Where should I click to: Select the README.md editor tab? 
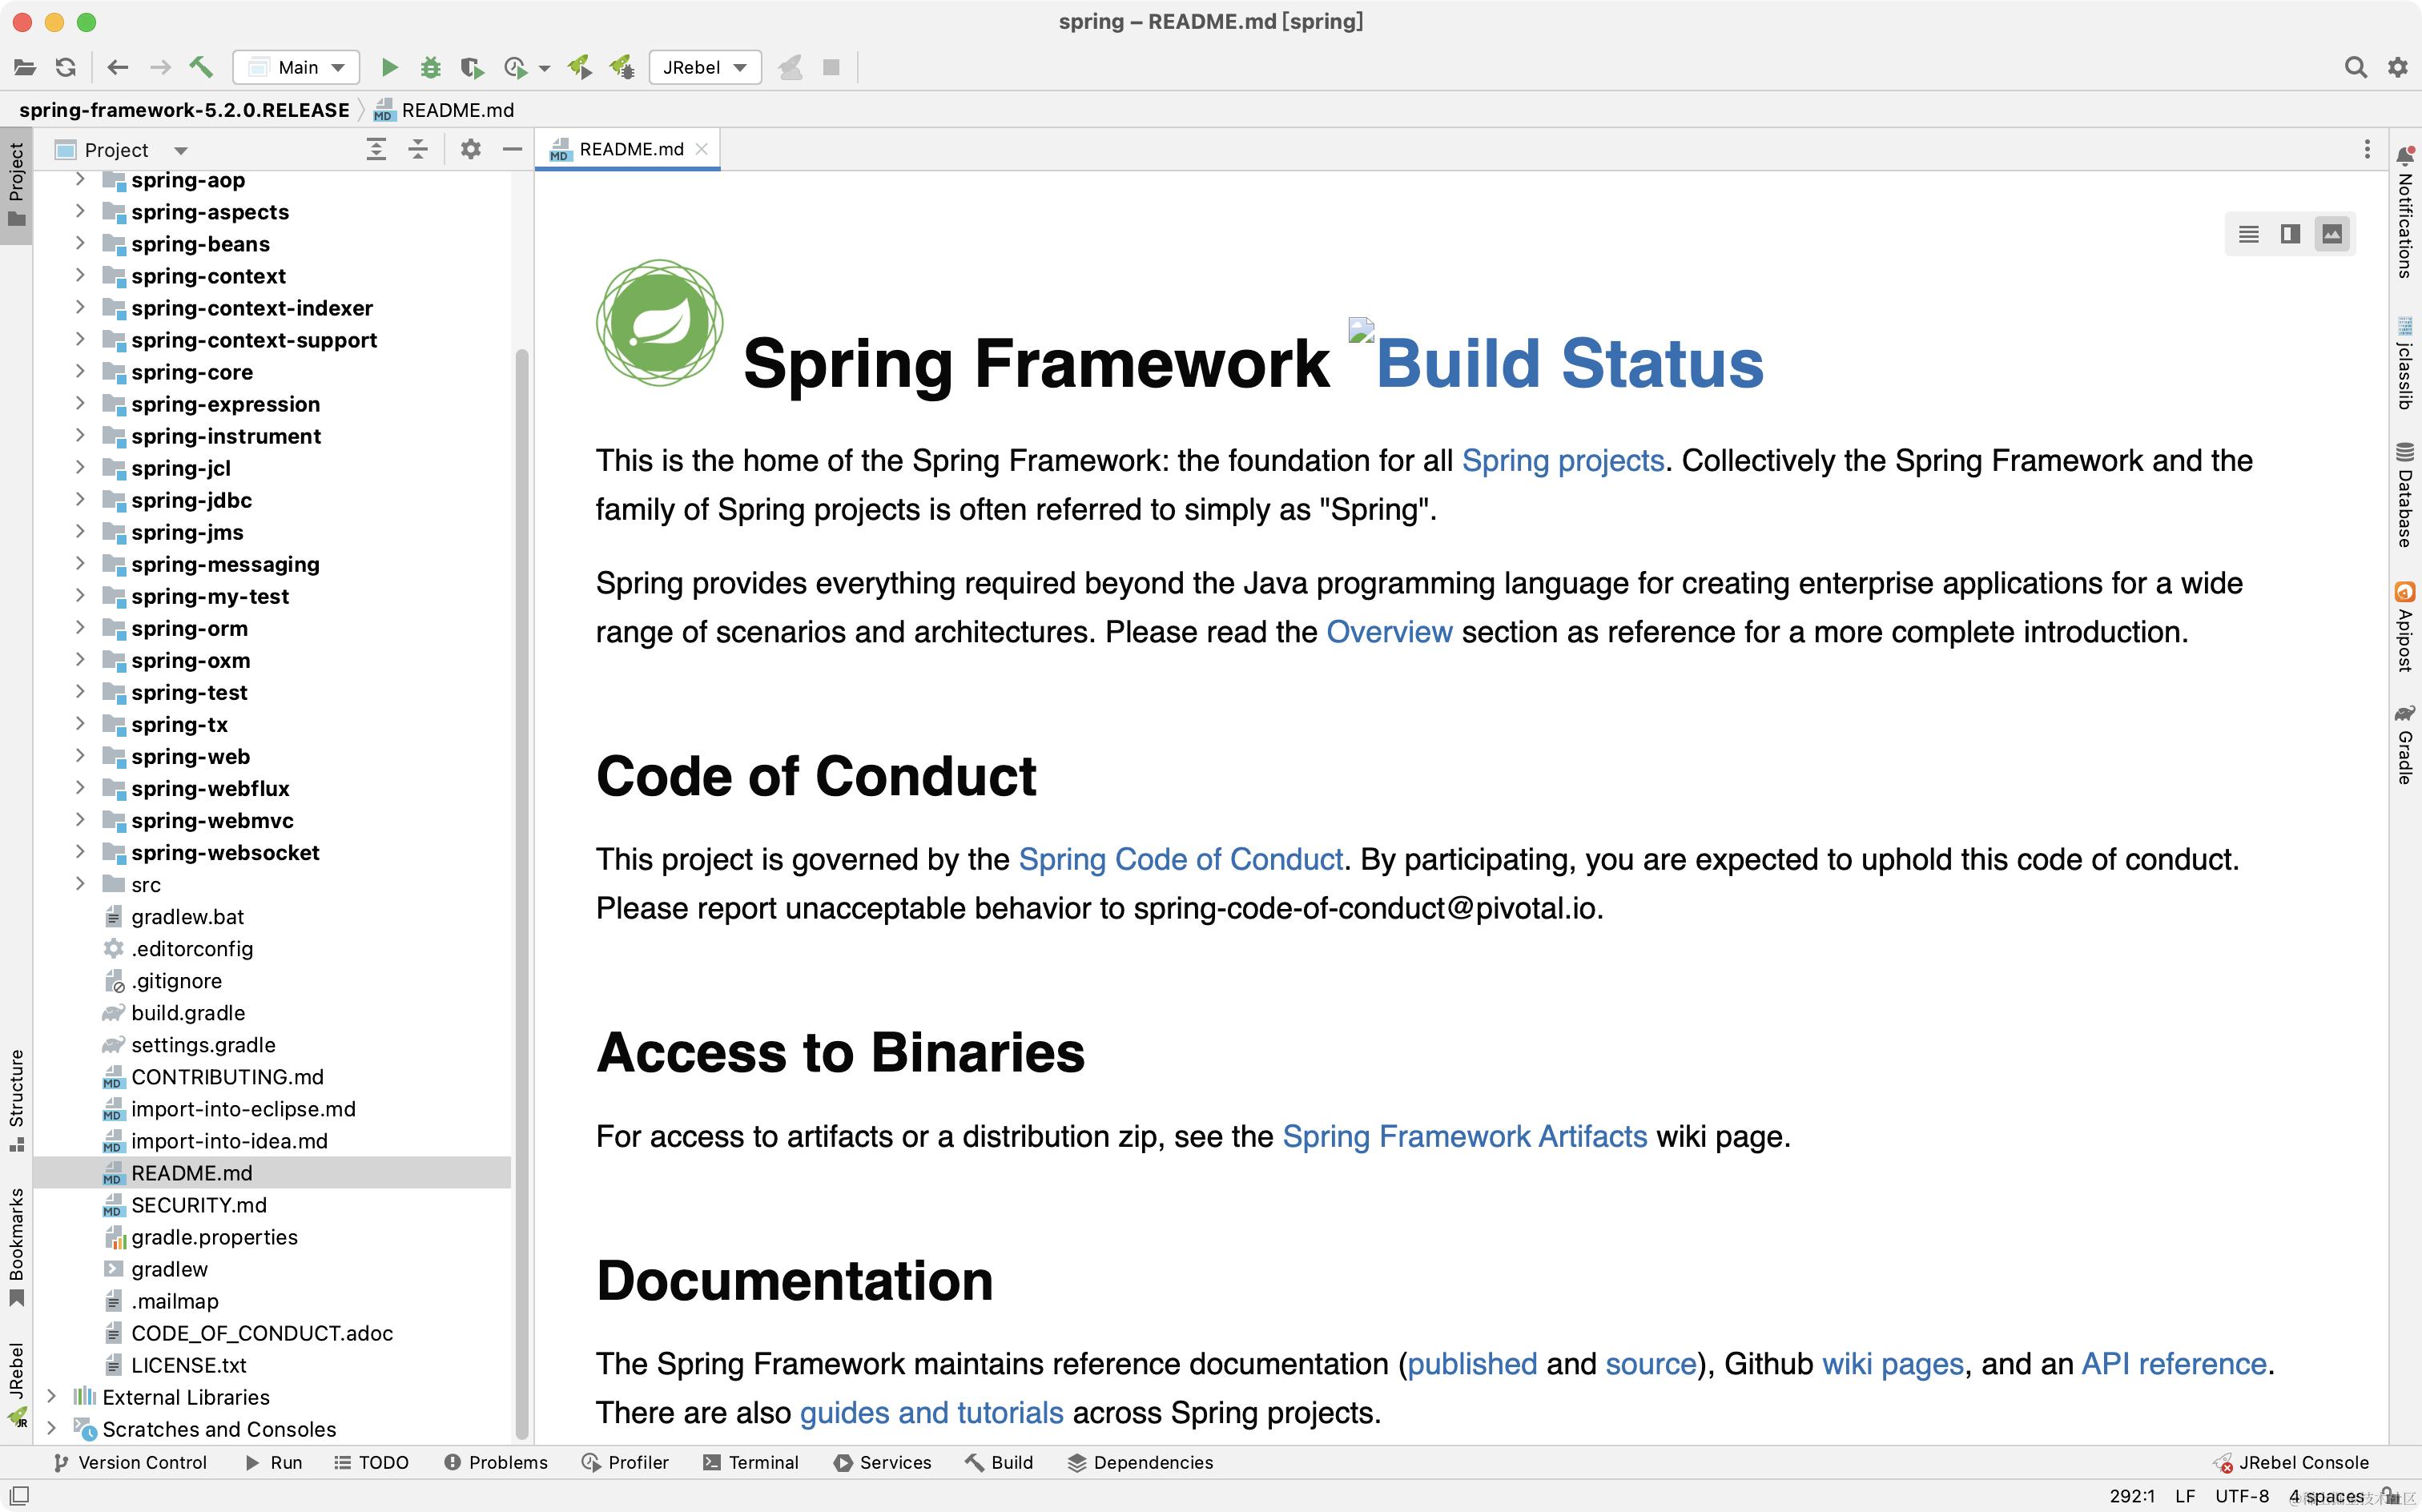click(630, 149)
